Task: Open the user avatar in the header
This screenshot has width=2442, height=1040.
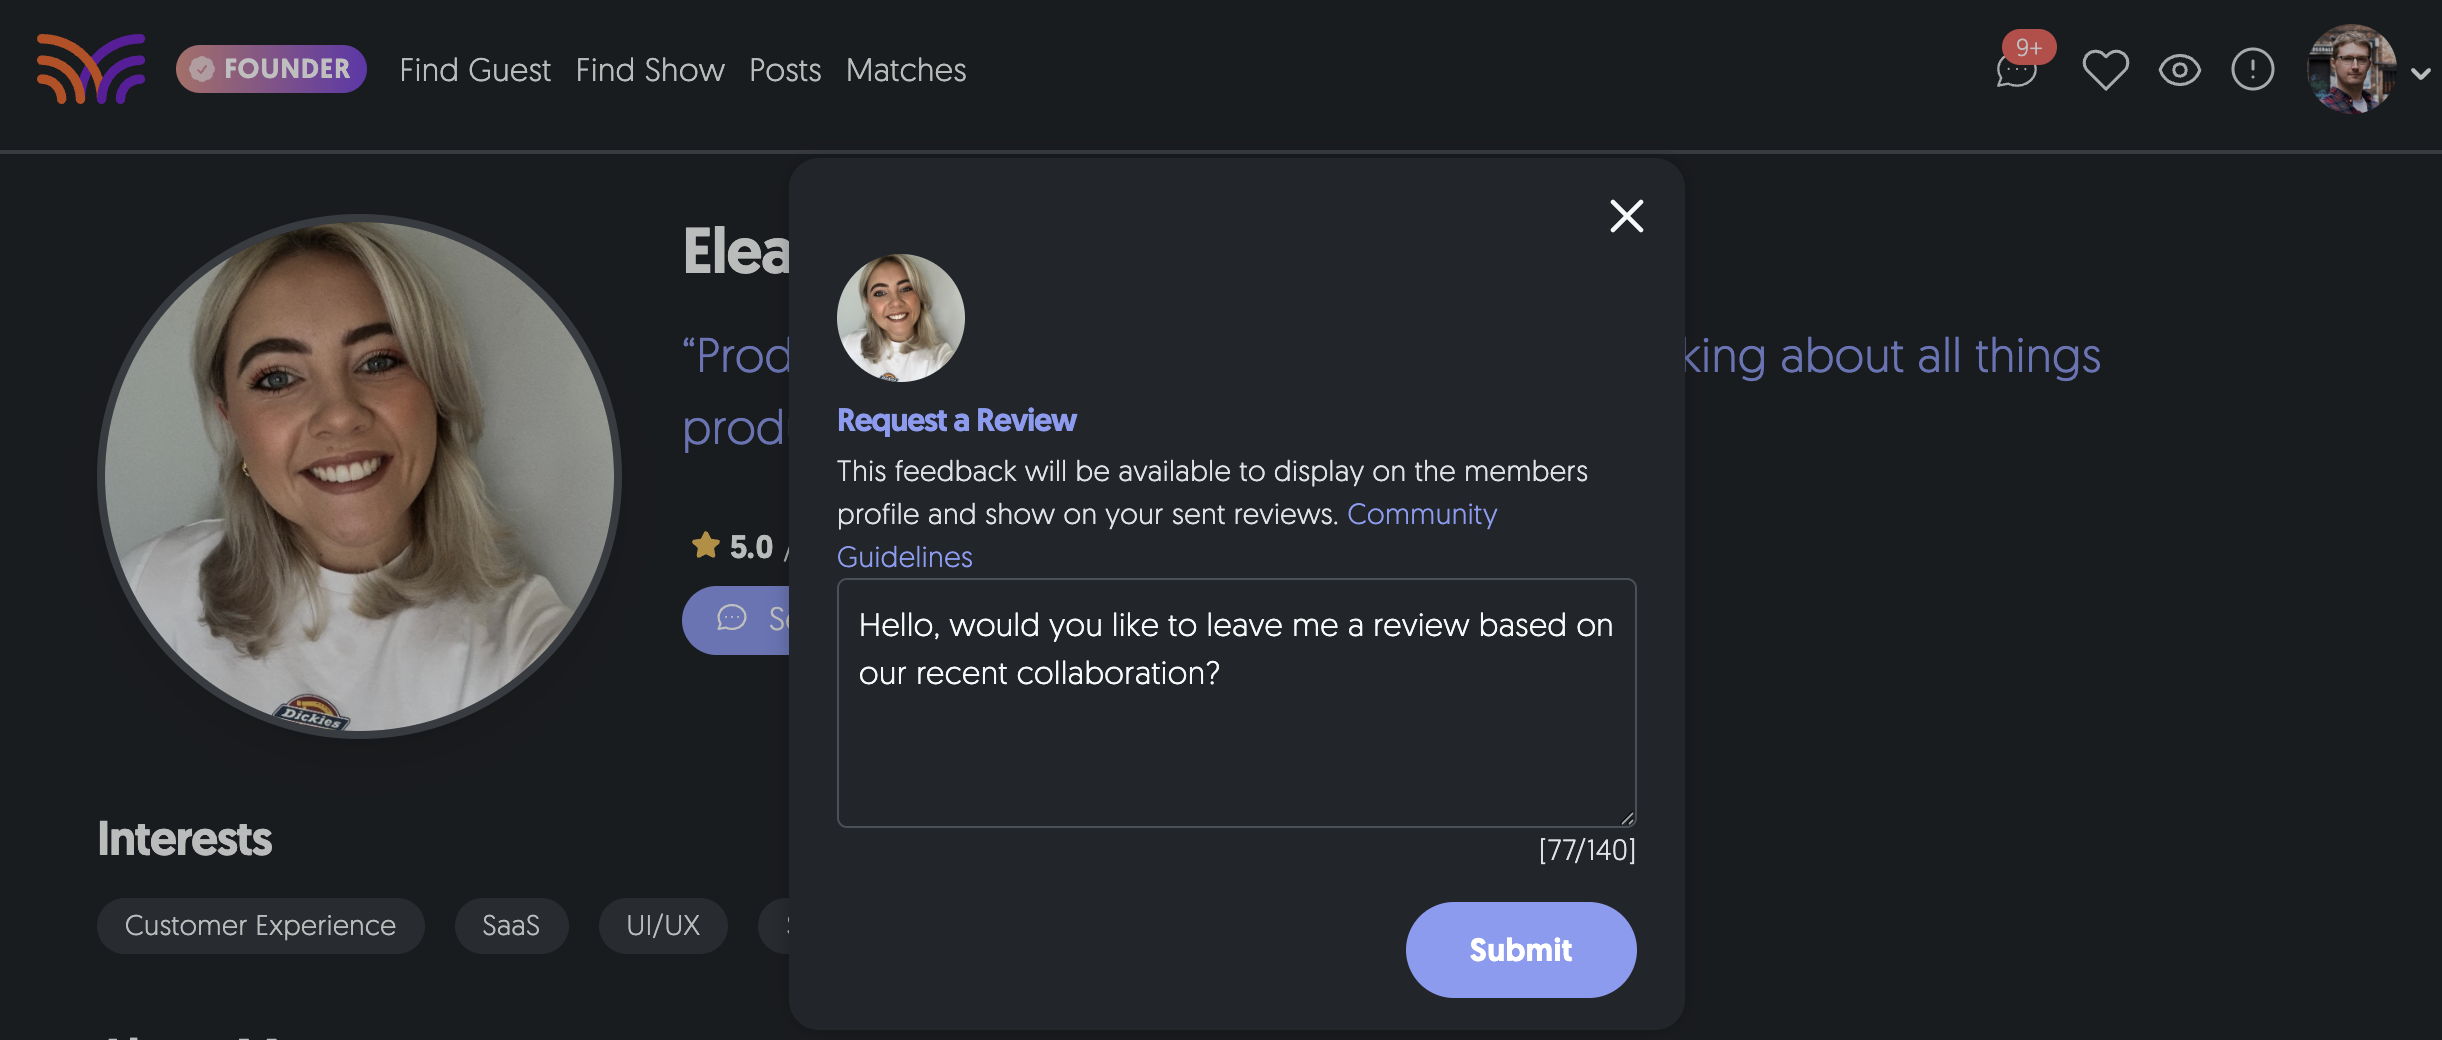Action: pos(2351,69)
